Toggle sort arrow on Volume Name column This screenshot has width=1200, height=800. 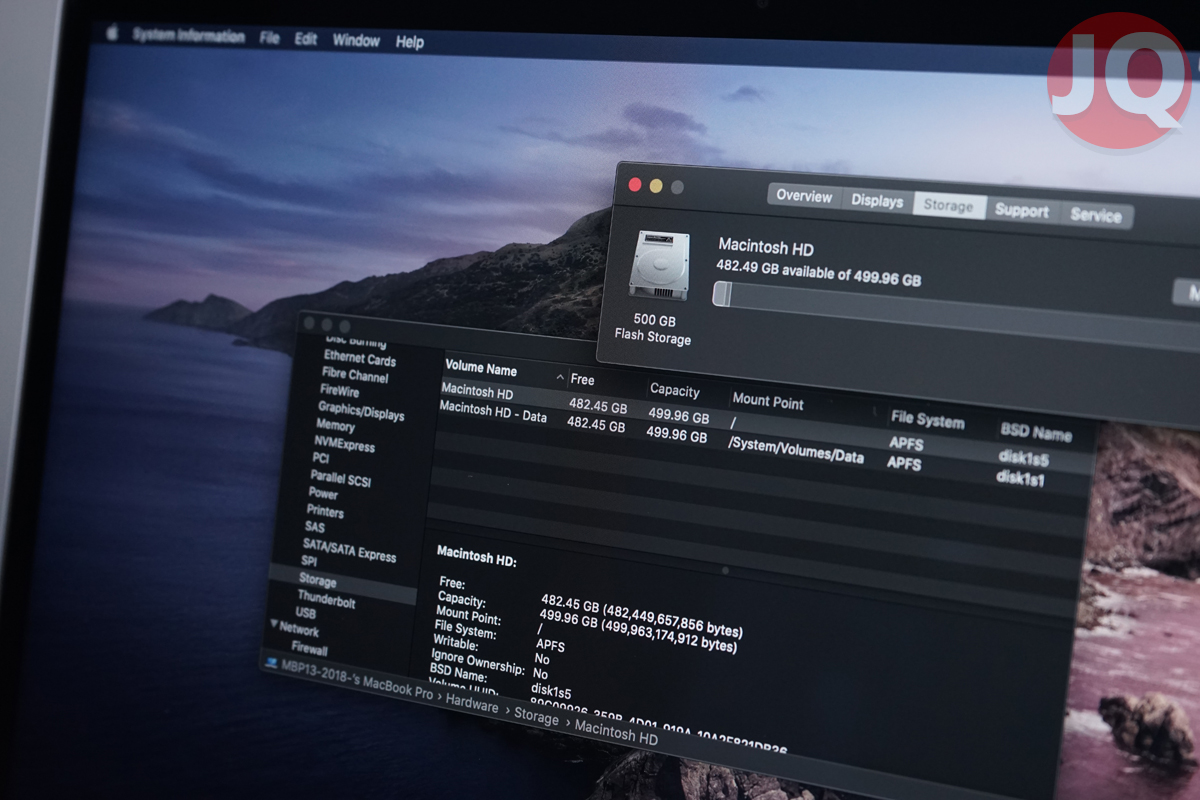coord(560,377)
